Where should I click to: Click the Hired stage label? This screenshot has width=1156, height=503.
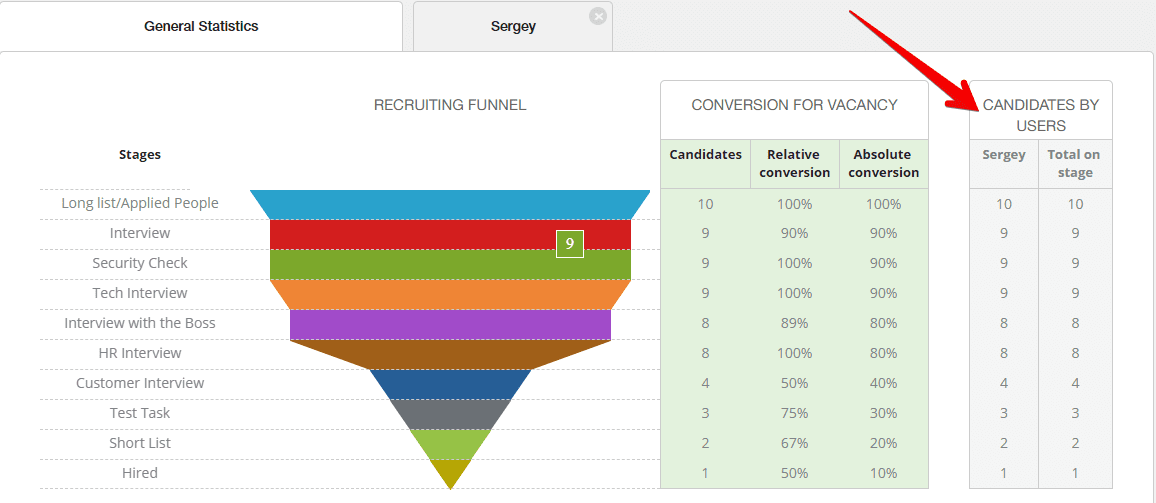coord(140,473)
